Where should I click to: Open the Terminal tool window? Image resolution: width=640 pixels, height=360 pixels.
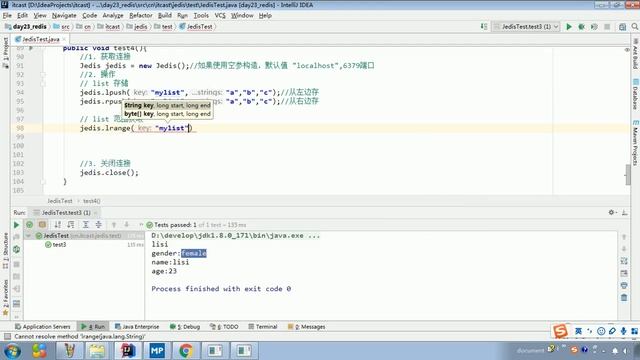[x=262, y=327]
